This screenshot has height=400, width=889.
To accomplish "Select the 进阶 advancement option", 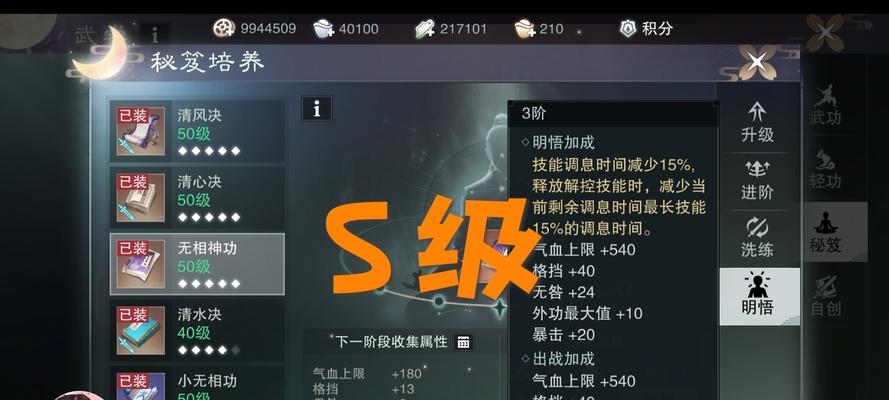I will click(757, 180).
